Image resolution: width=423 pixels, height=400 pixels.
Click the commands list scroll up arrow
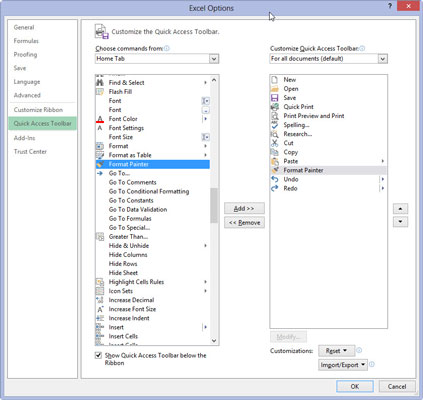pos(214,80)
